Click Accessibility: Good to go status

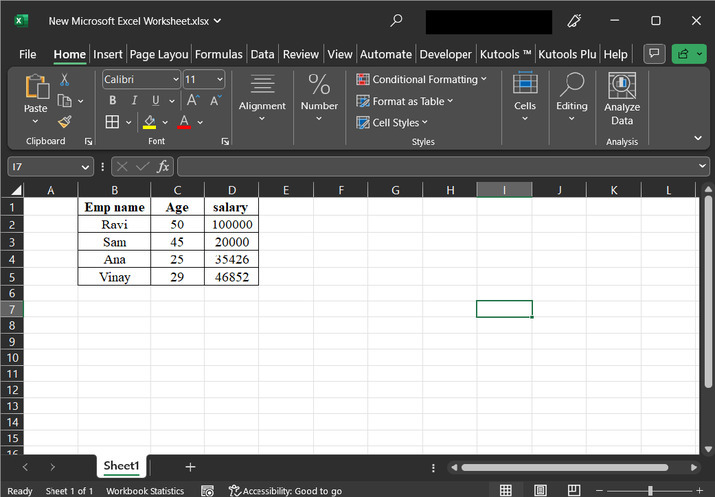point(286,491)
